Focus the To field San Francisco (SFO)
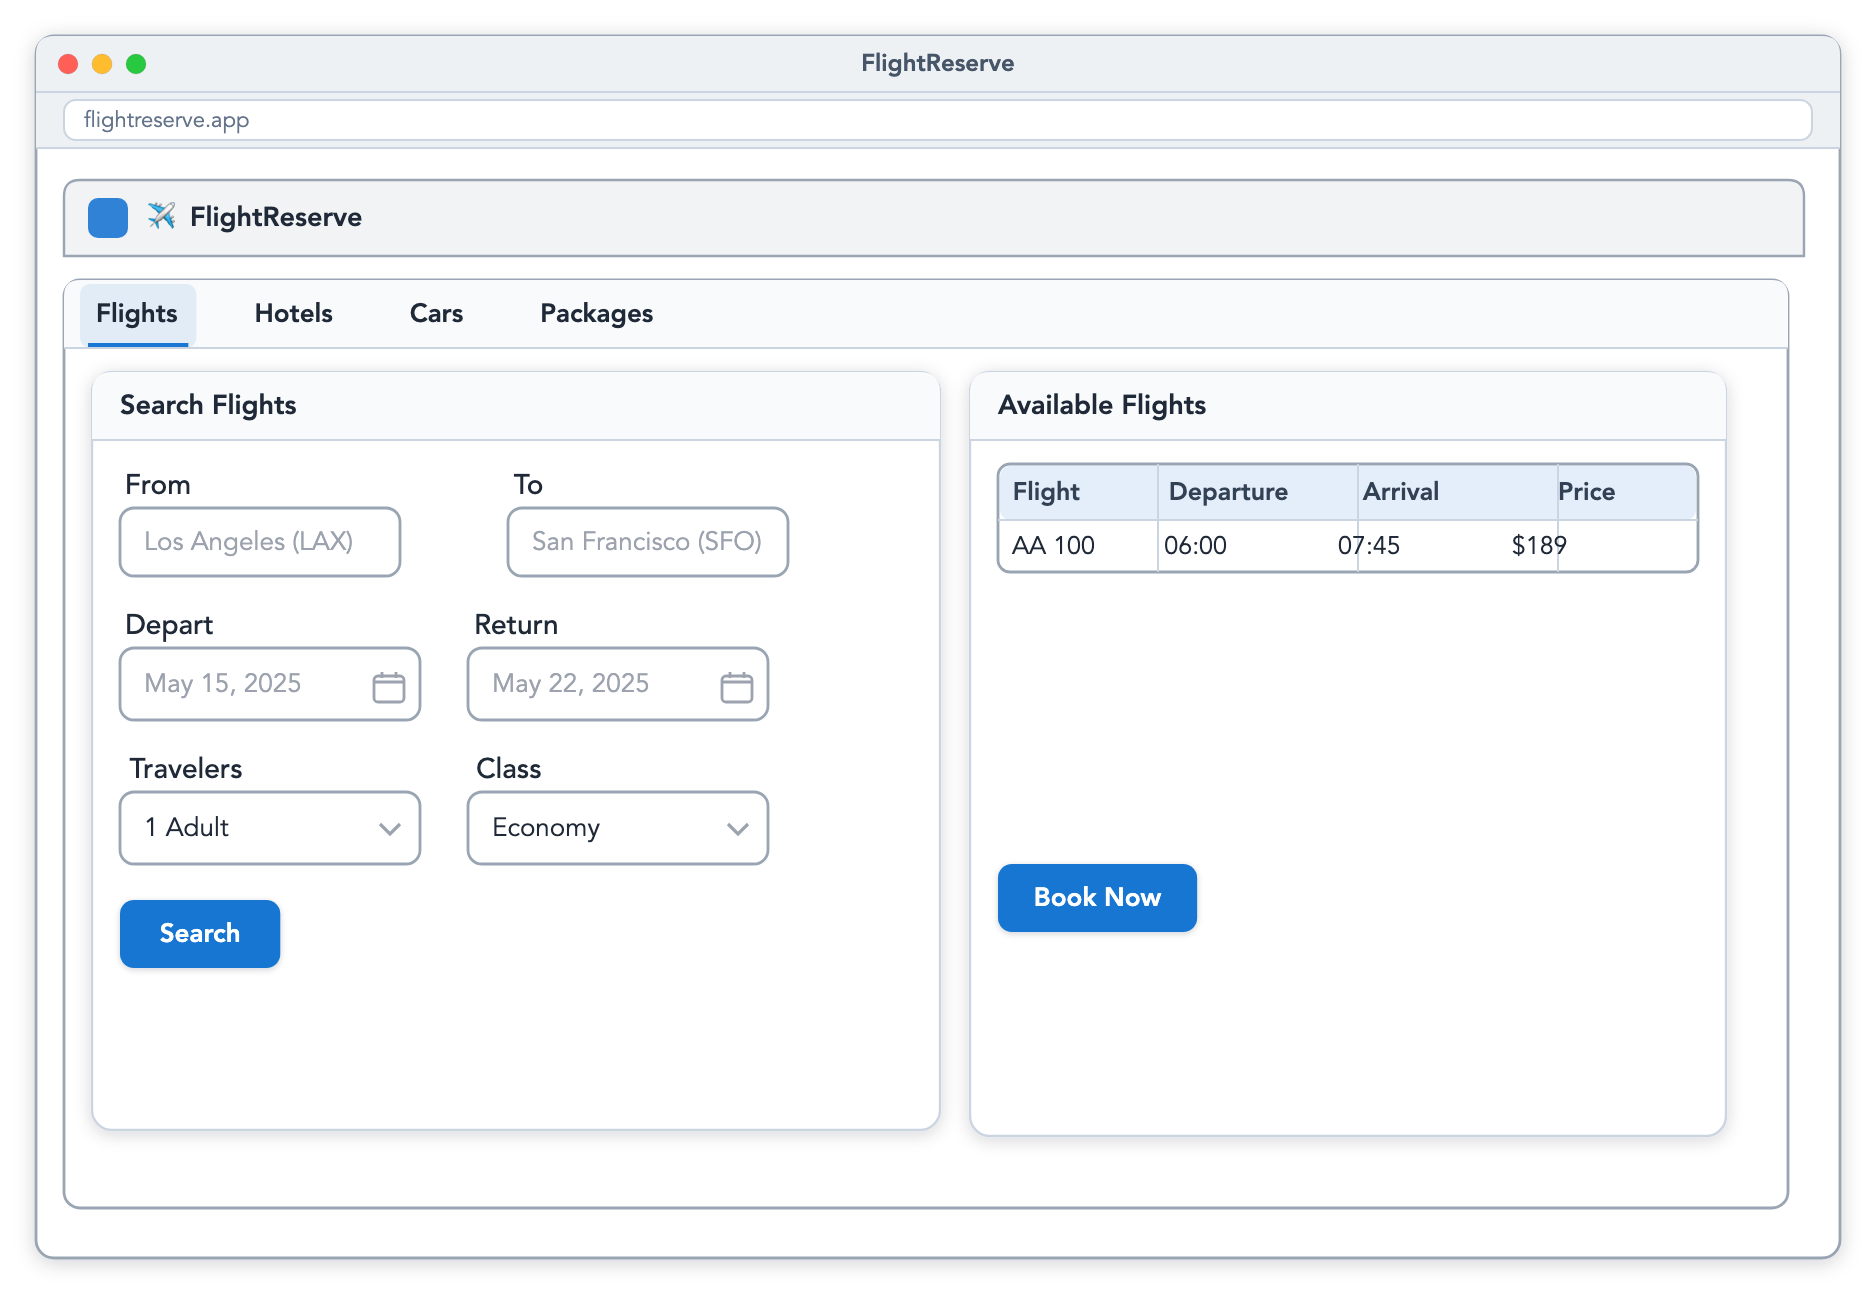The height and width of the screenshot is (1294, 1876). 648,542
